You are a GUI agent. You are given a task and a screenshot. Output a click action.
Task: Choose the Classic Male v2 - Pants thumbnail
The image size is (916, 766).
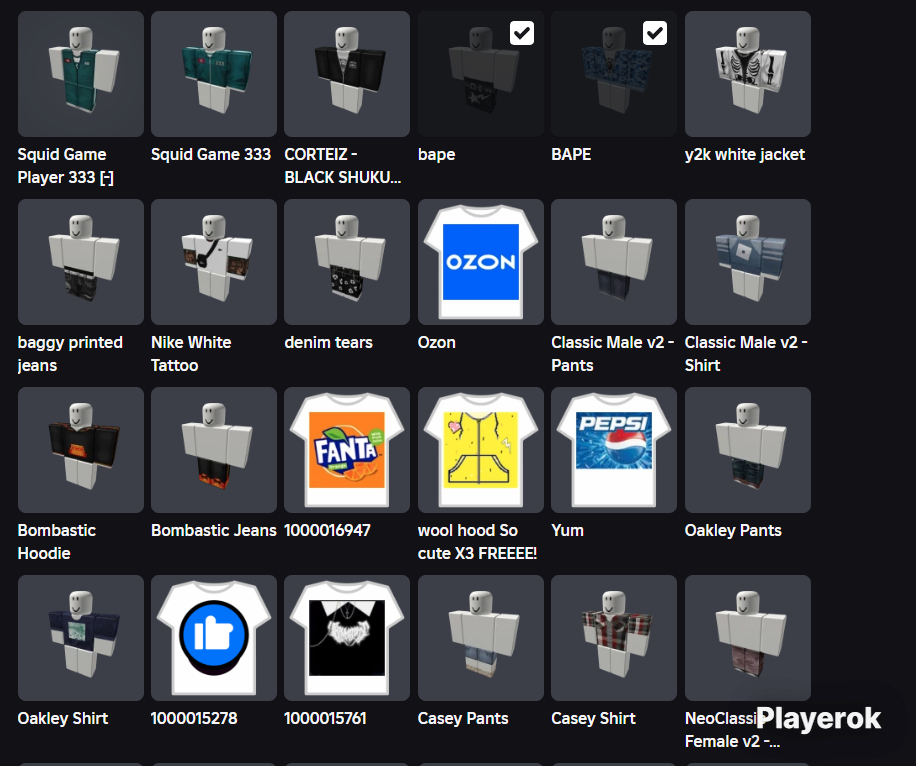click(x=614, y=262)
